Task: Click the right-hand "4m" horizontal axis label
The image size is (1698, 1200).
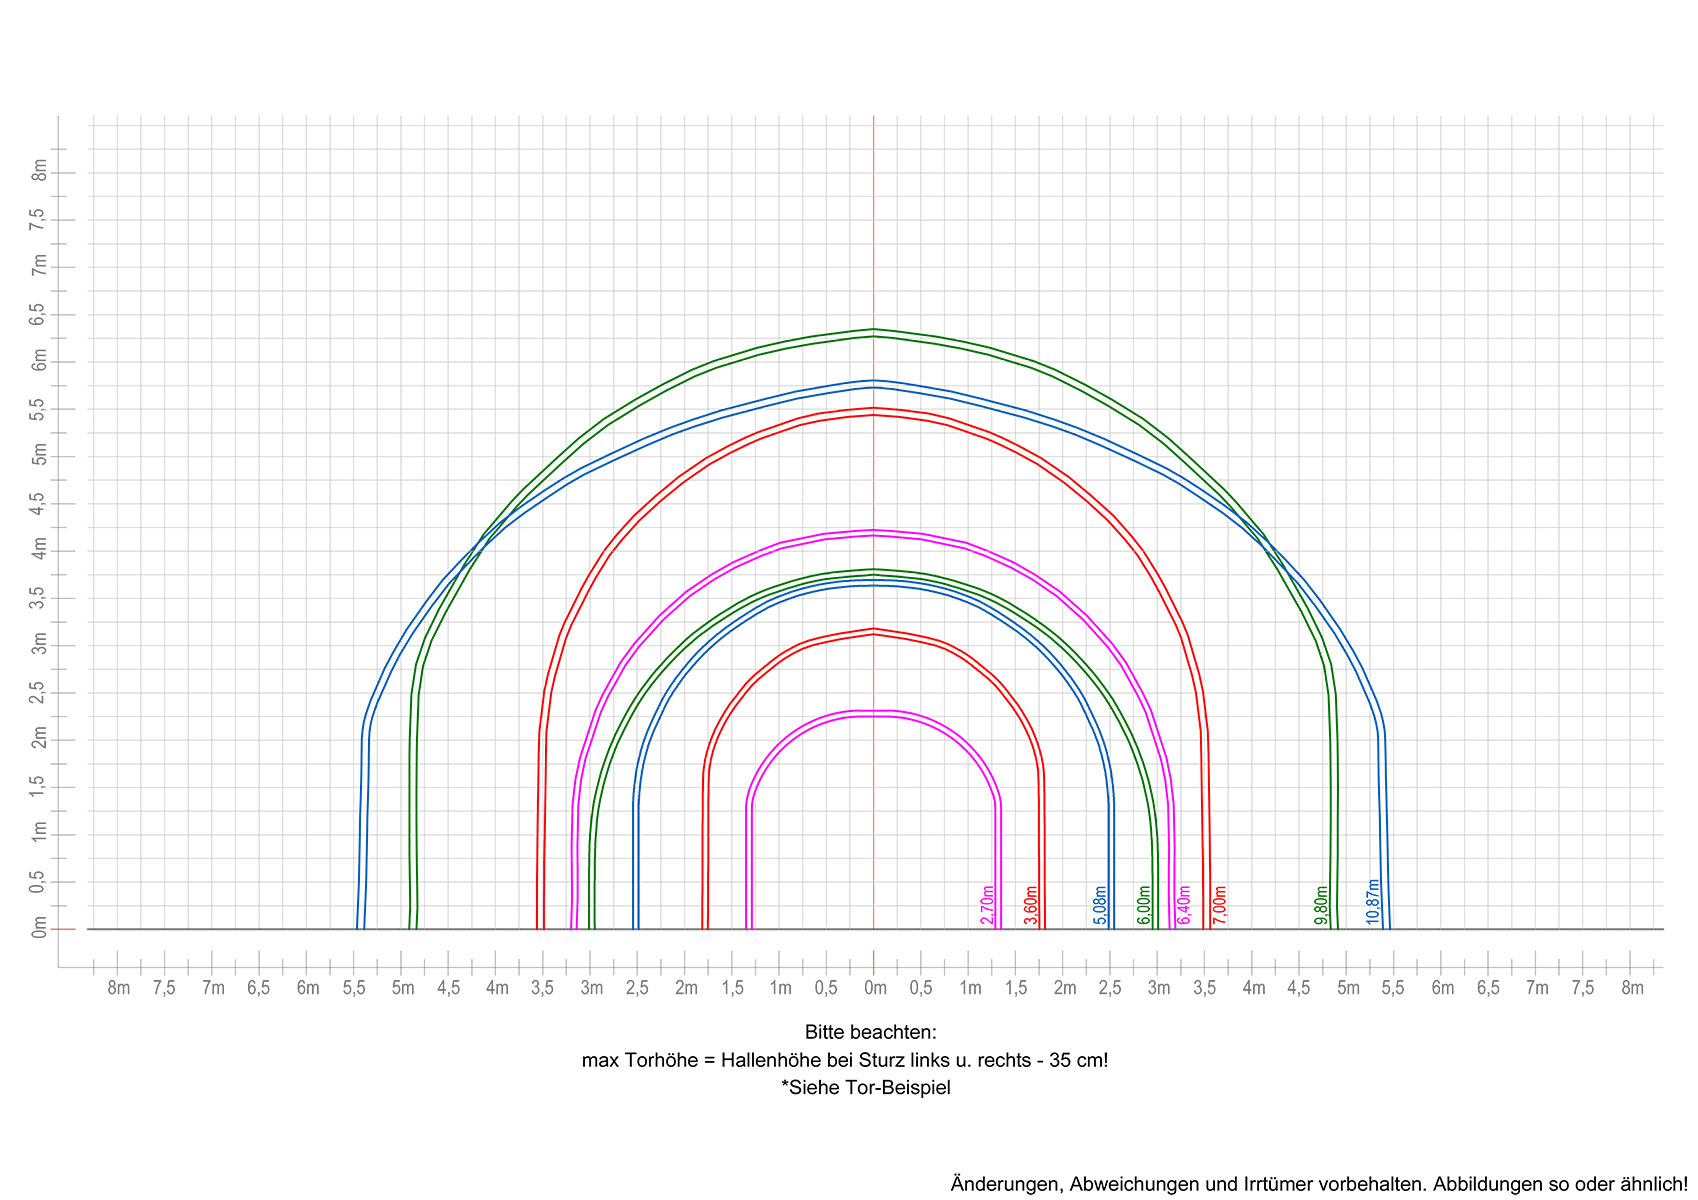Action: coord(1254,988)
